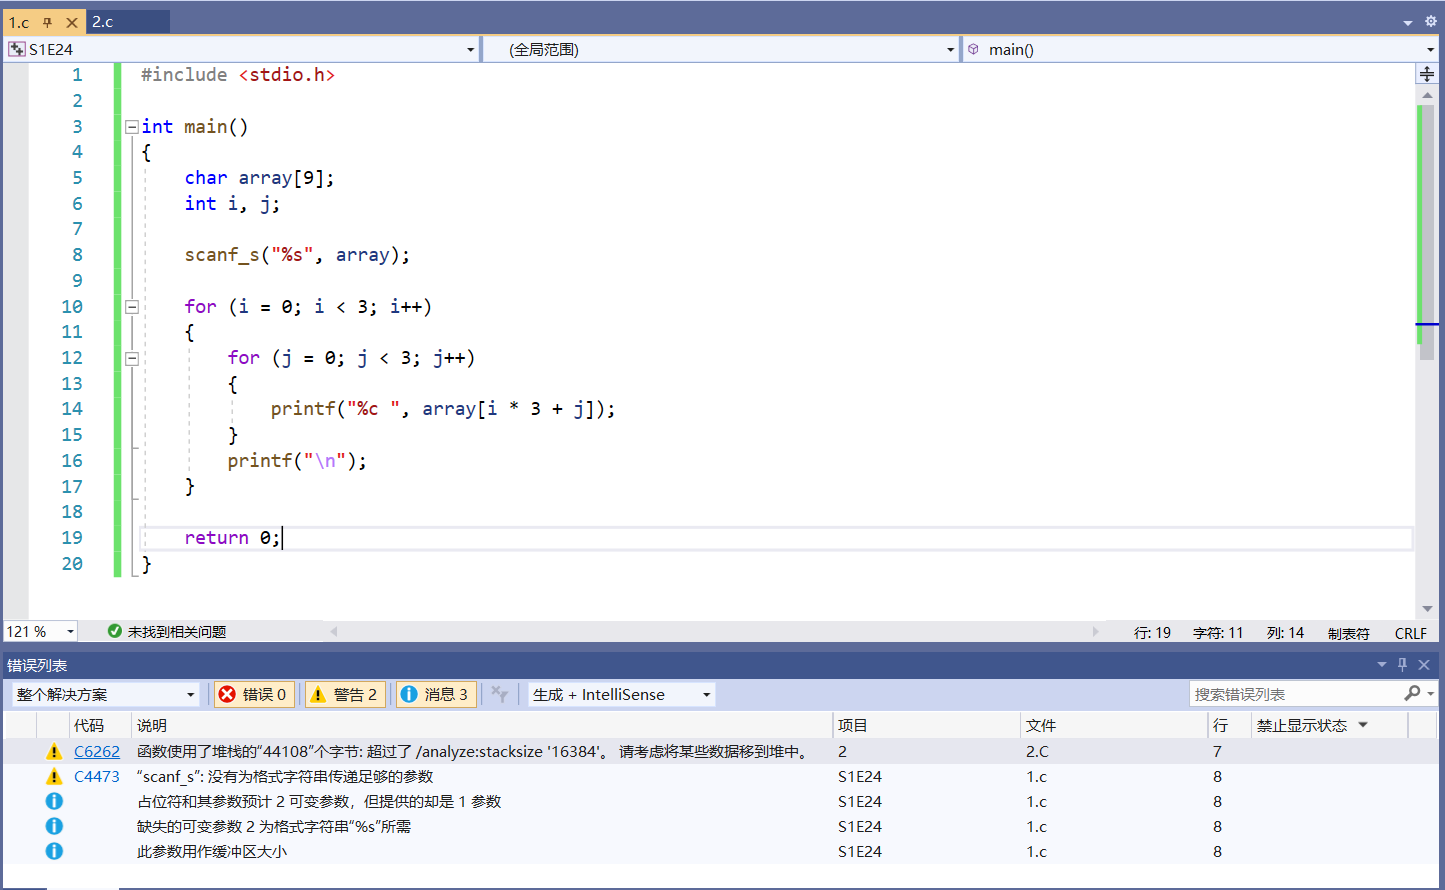Click the info icon on the 缺失的可变参数 row
Viewport: 1445px width, 890px height.
click(x=54, y=826)
